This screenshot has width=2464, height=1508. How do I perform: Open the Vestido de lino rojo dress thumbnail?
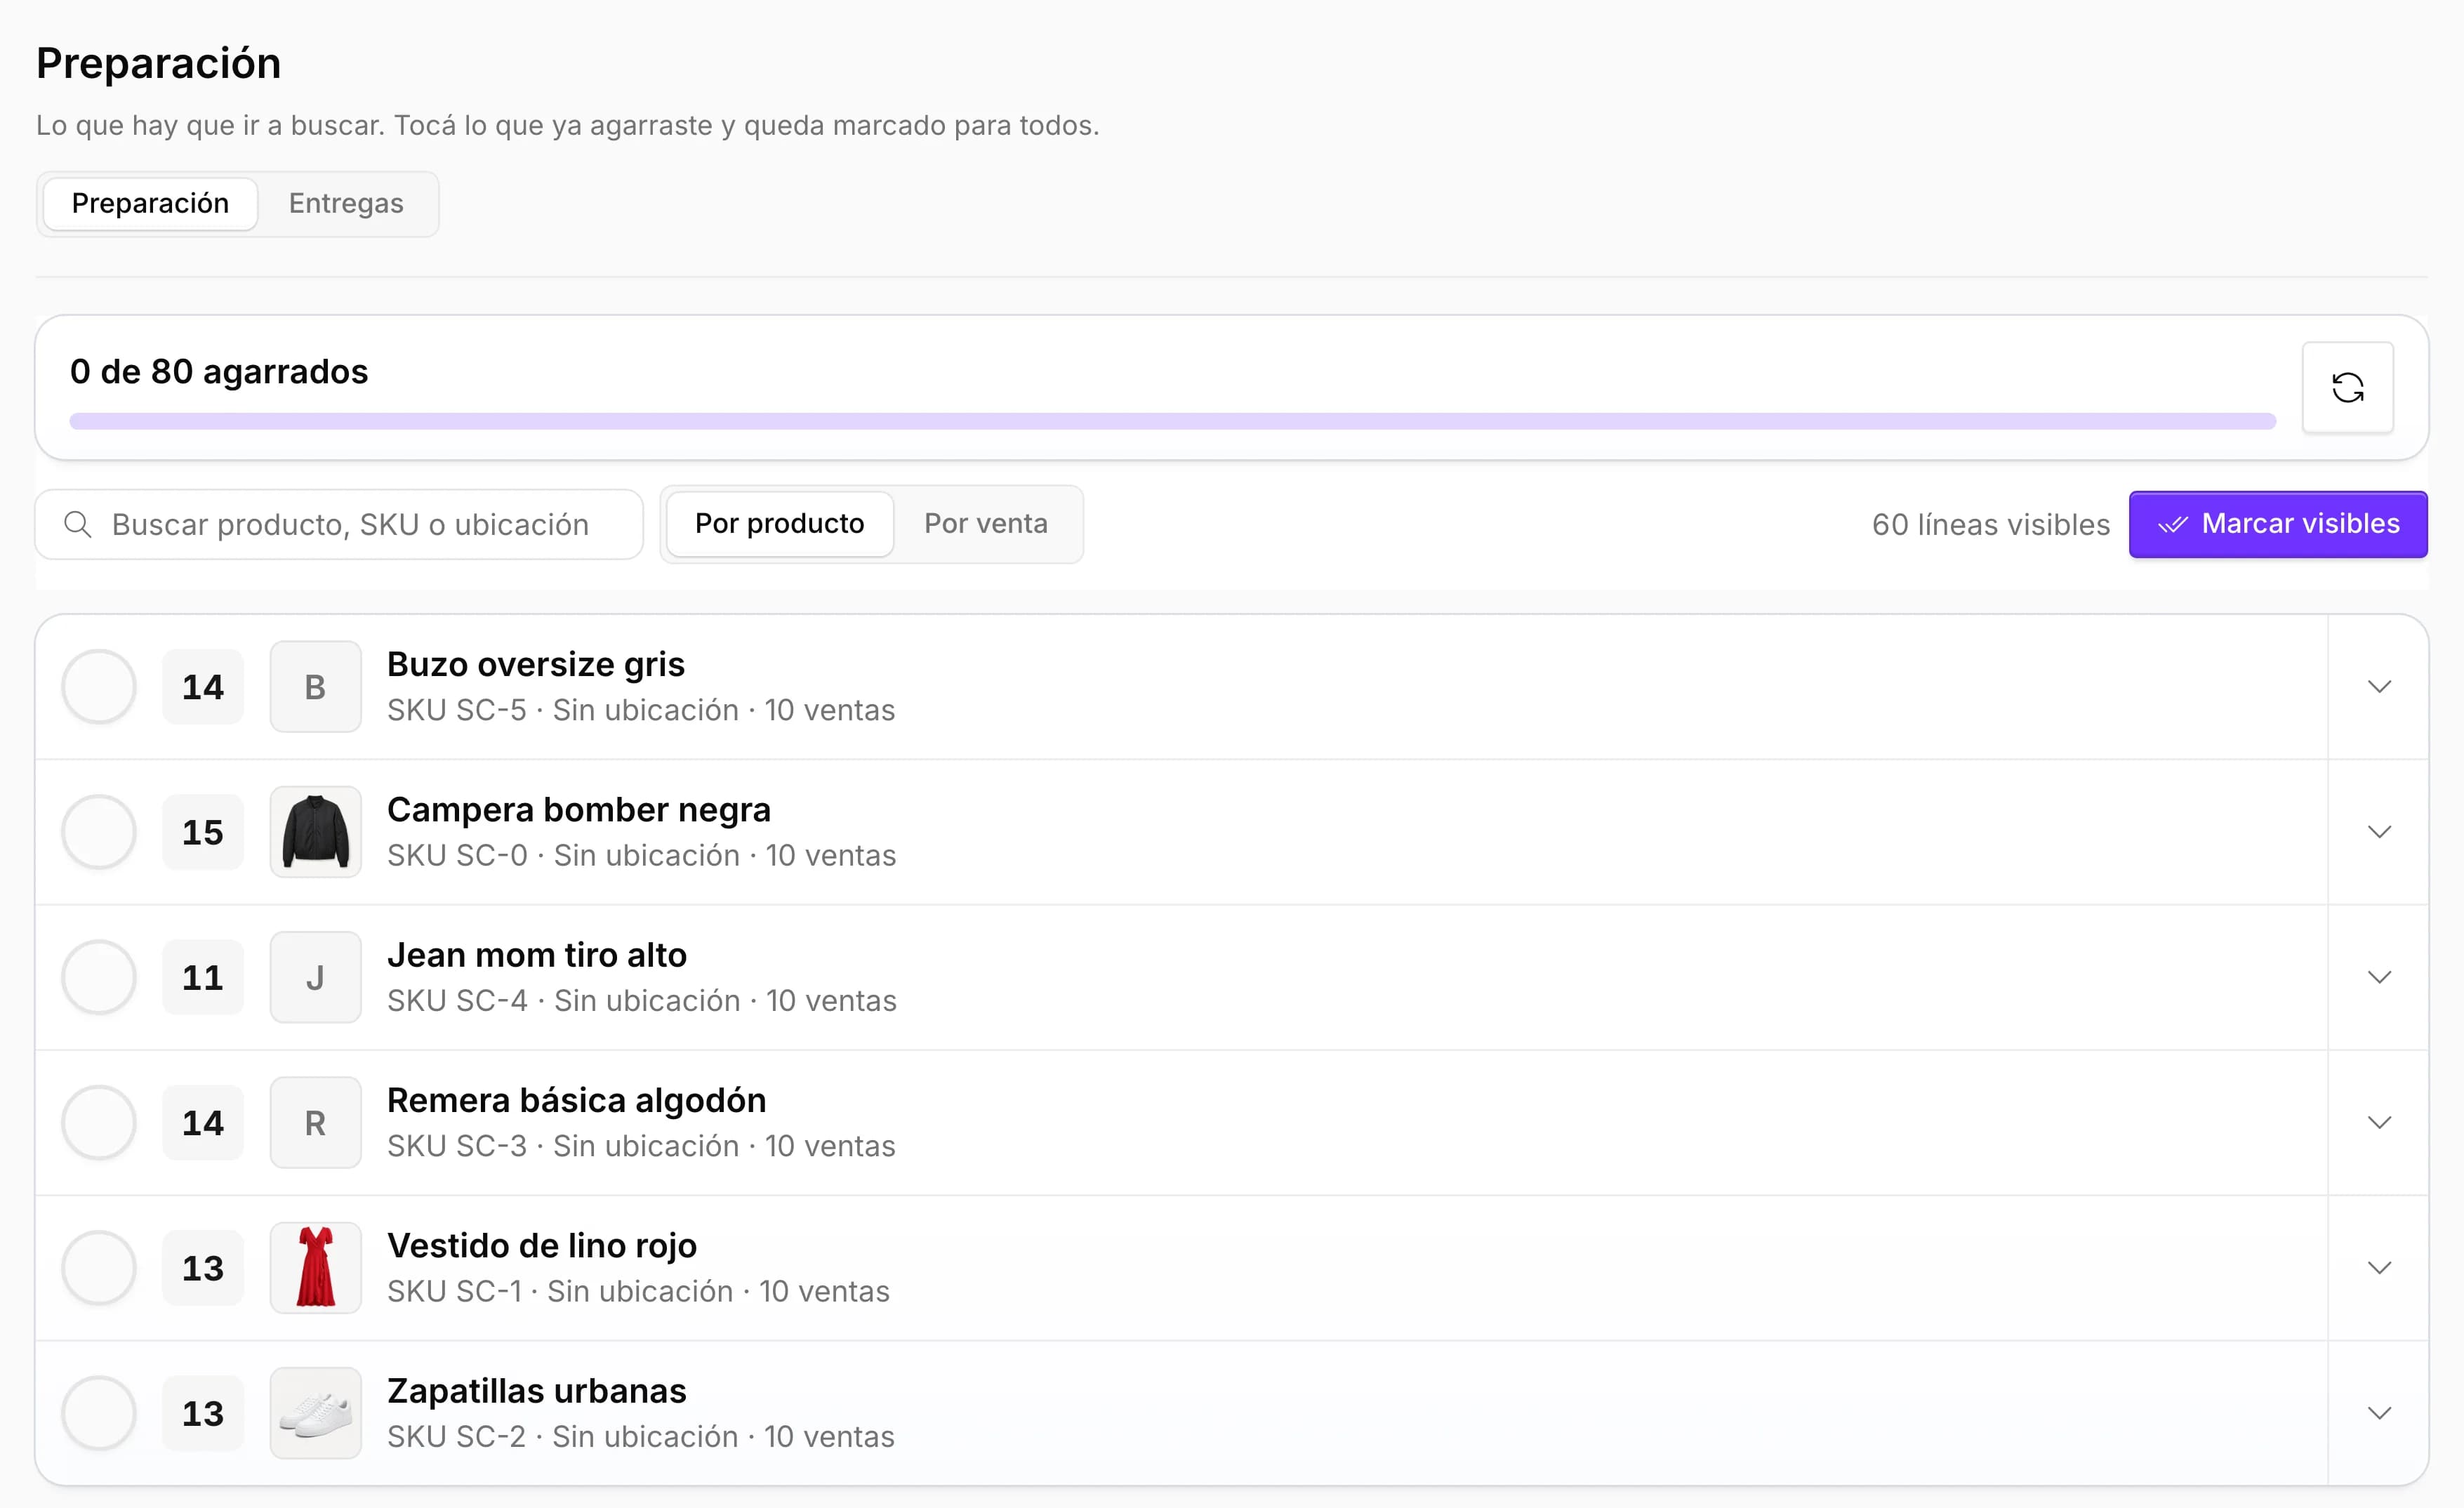[x=315, y=1267]
